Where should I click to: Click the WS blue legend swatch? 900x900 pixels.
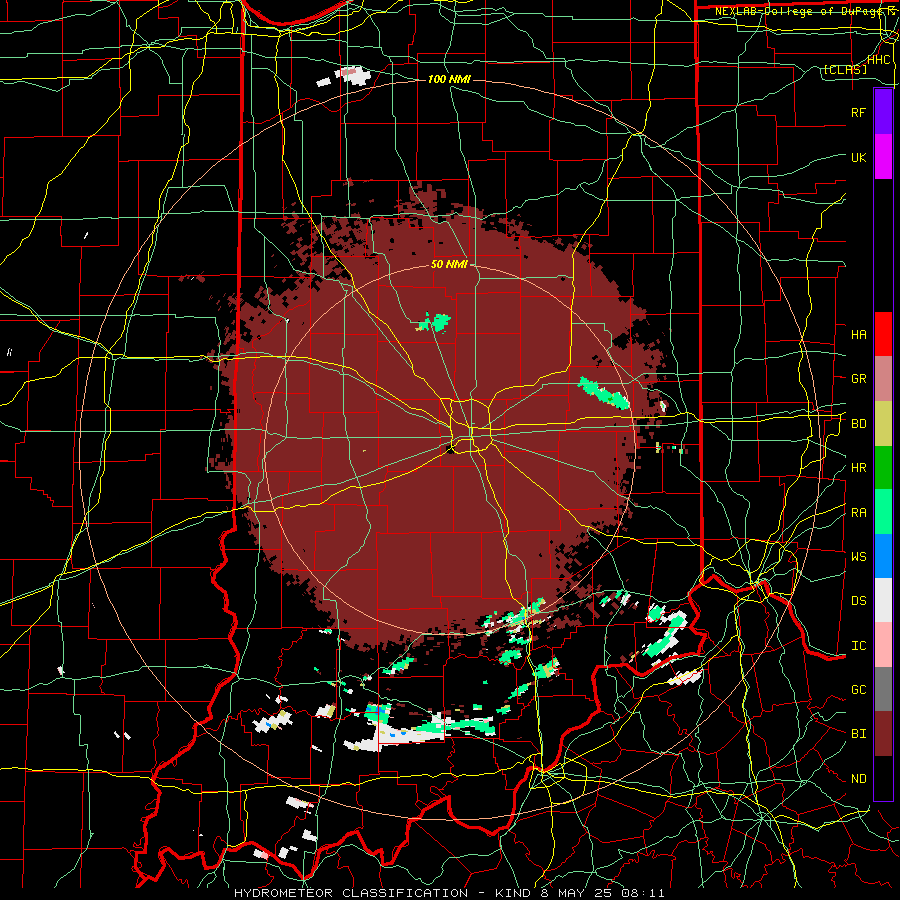pyautogui.click(x=883, y=556)
